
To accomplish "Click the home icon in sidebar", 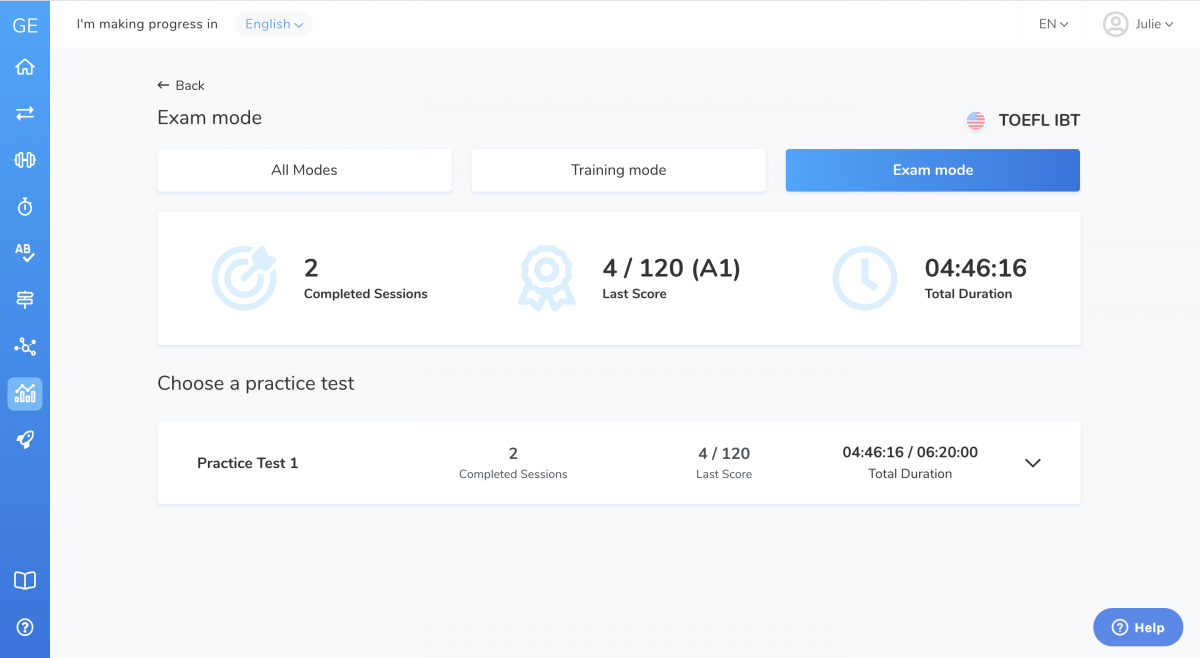I will 25,67.
